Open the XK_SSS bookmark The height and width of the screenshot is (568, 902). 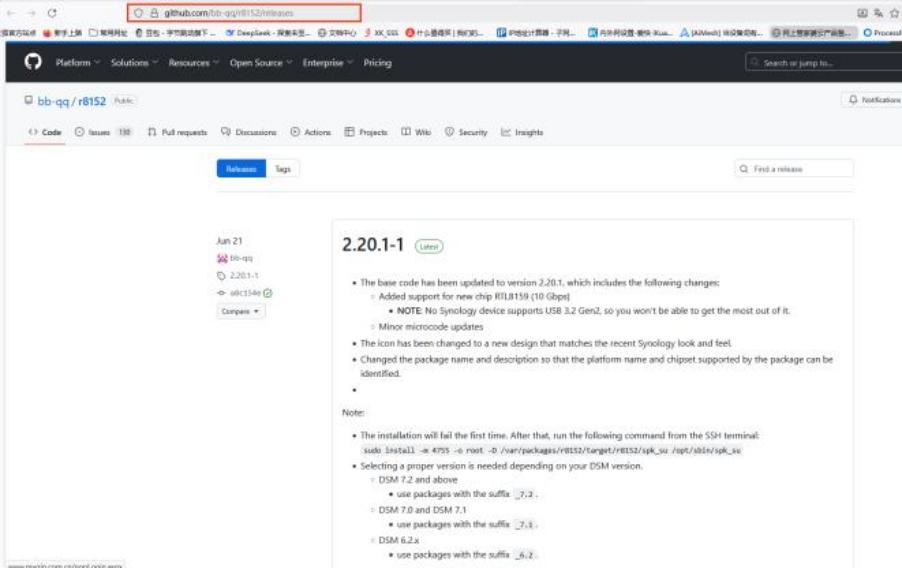381,33
